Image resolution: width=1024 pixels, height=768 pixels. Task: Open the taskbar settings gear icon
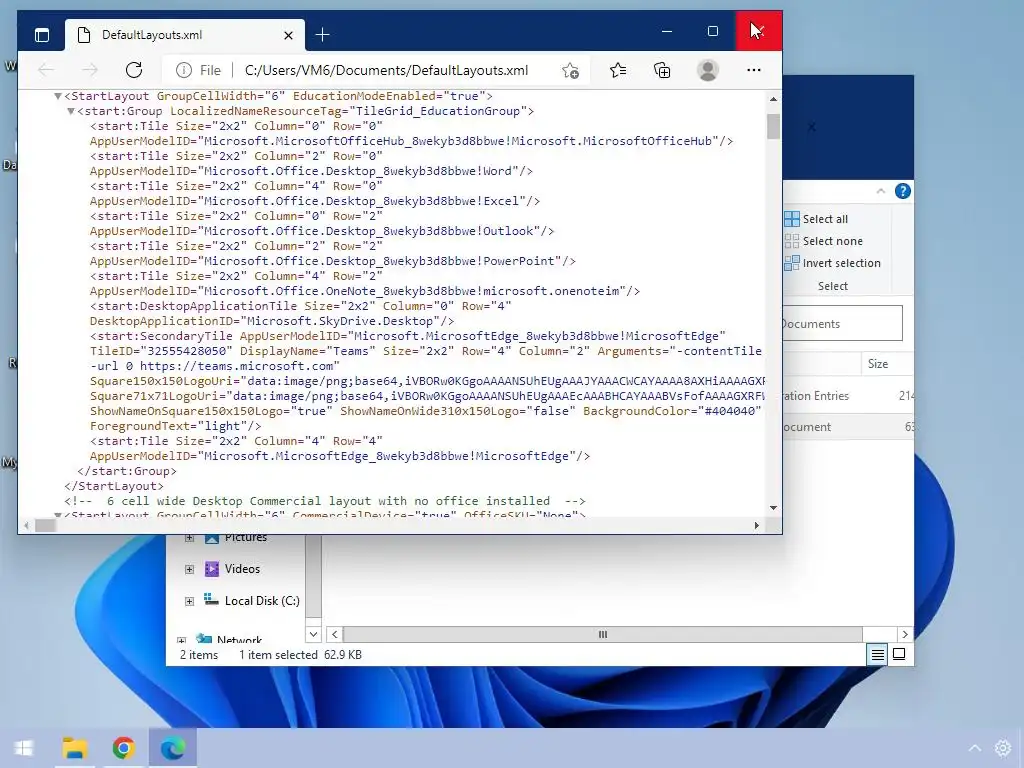point(1002,748)
